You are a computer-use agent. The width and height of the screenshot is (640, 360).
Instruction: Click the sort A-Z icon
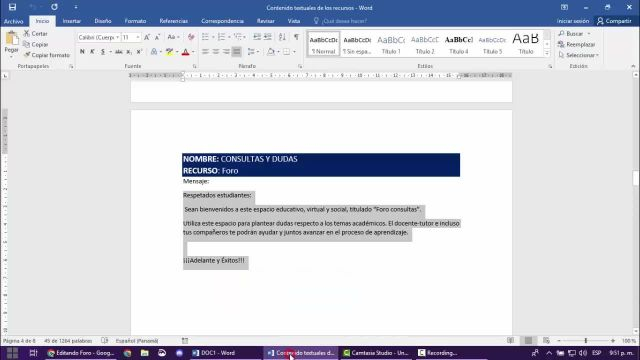(x=282, y=37)
